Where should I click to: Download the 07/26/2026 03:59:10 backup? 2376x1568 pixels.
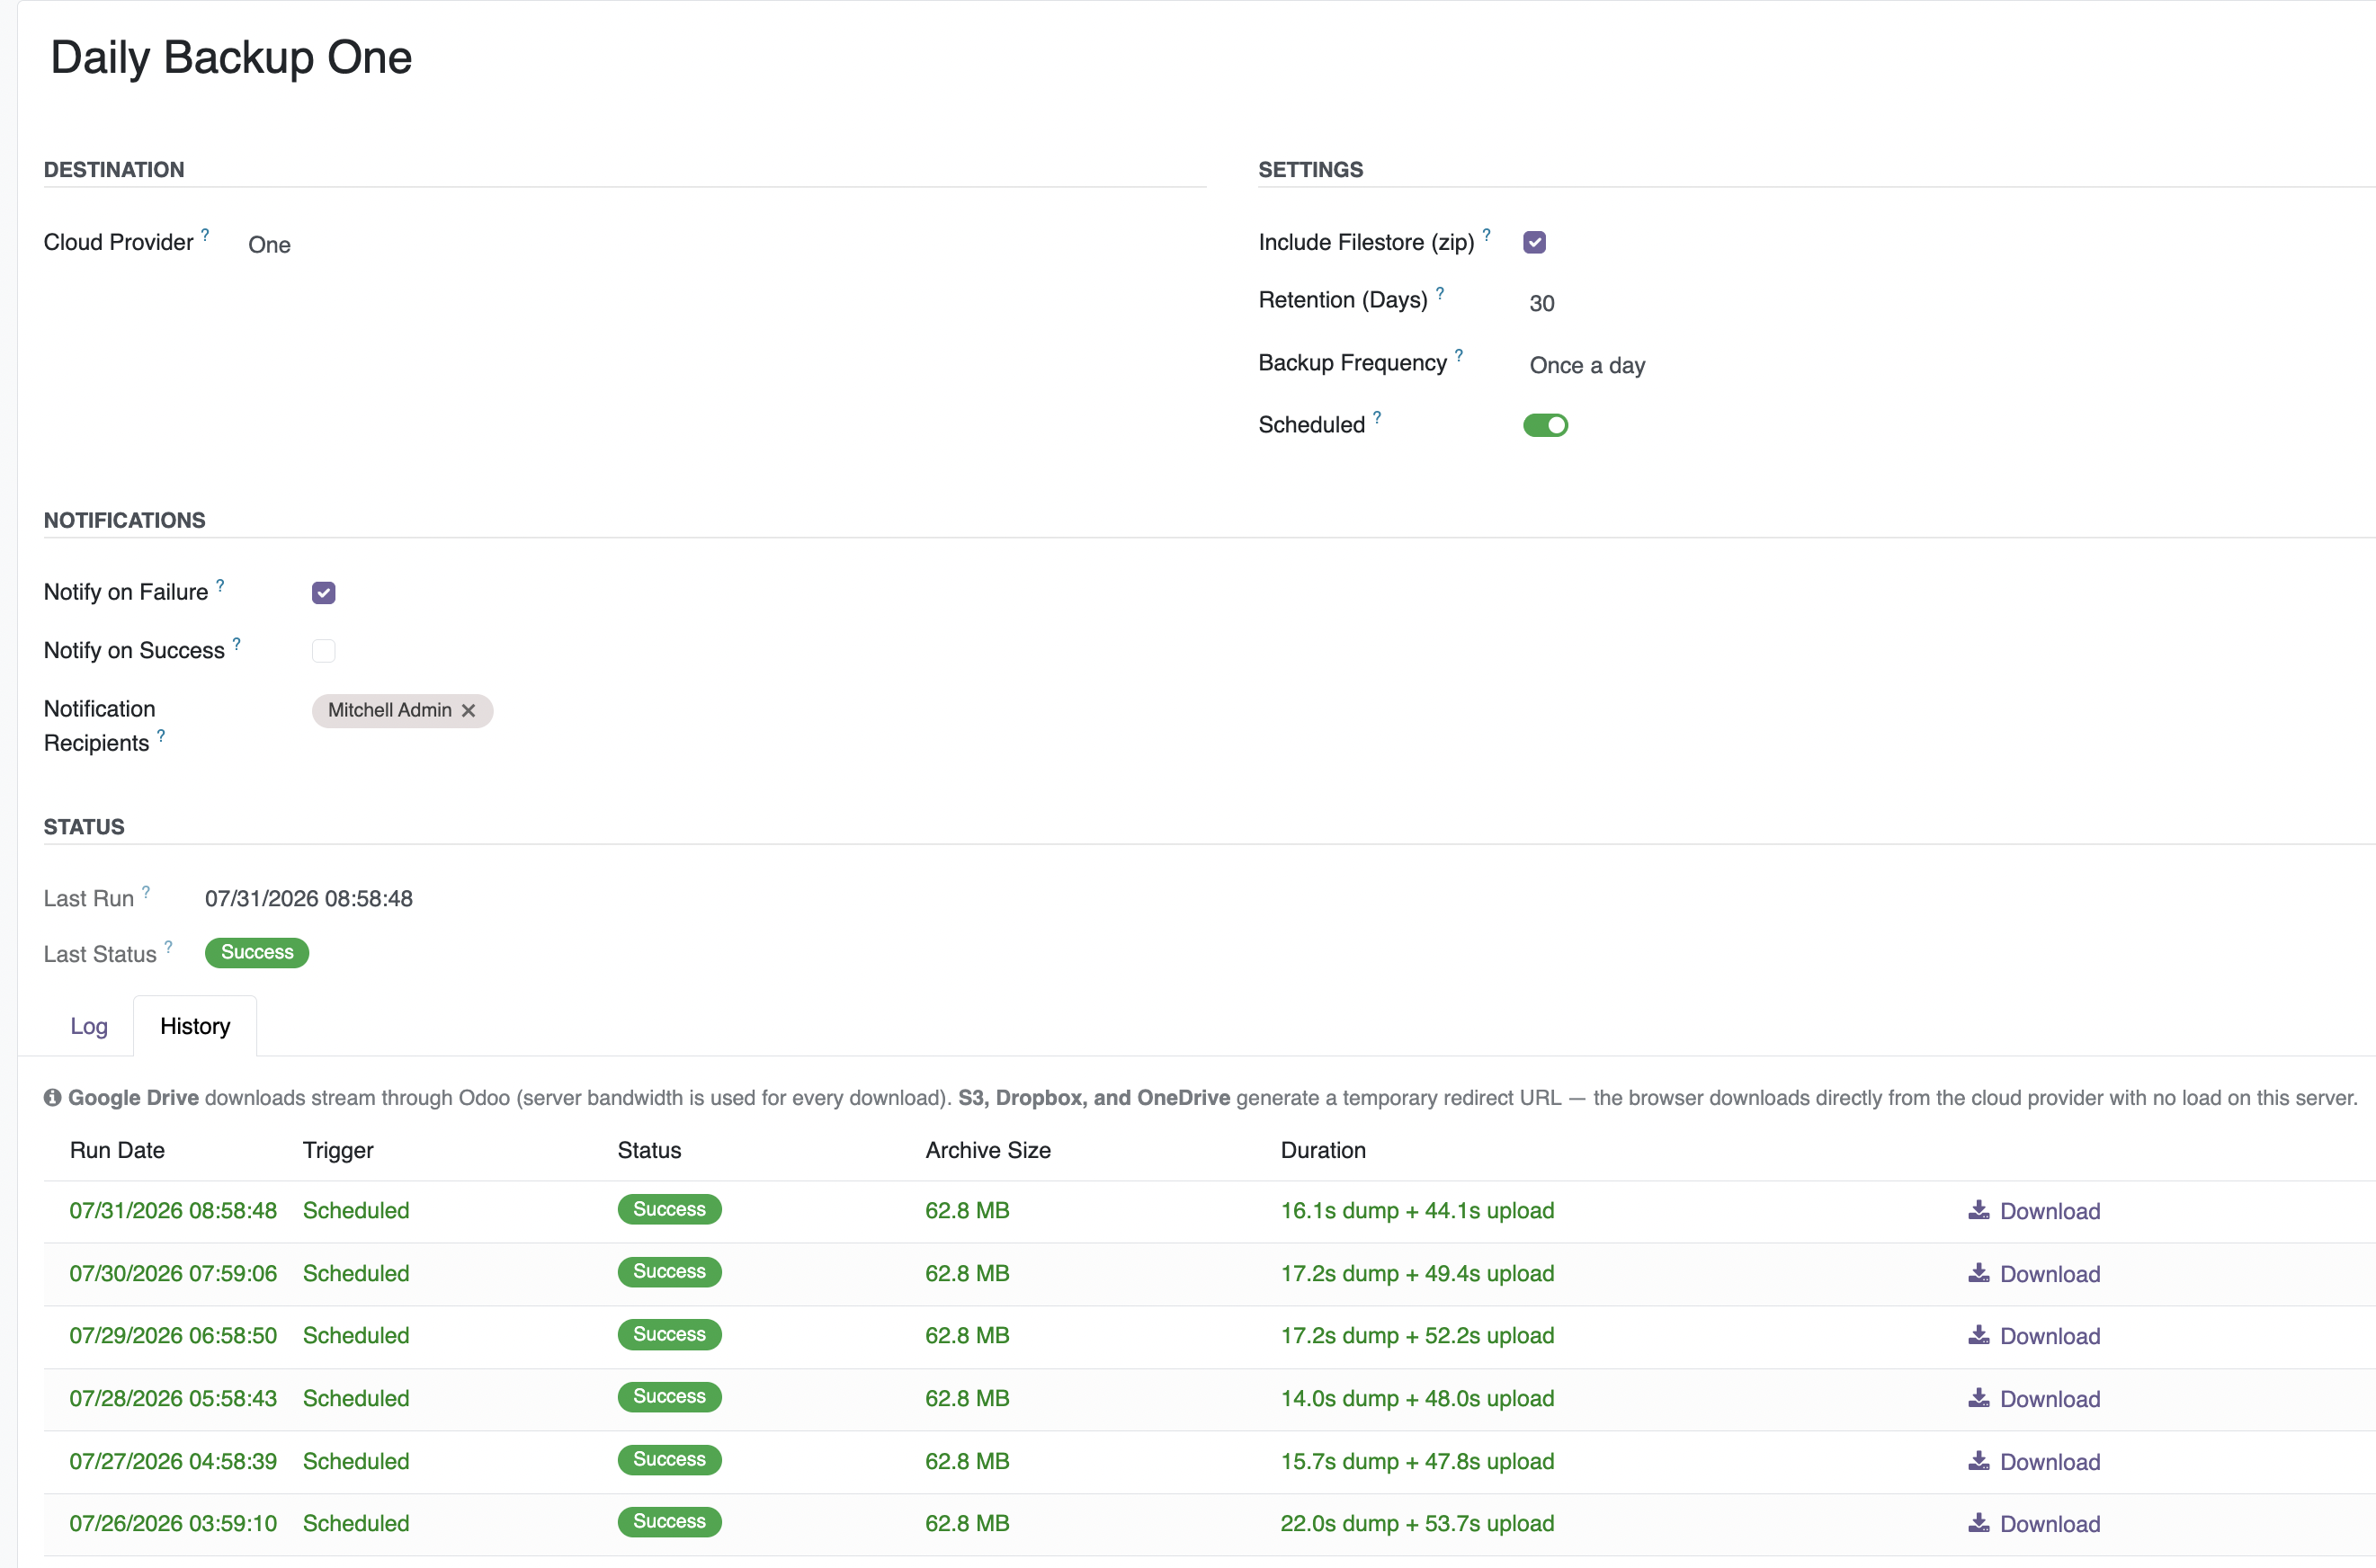2034,1524
